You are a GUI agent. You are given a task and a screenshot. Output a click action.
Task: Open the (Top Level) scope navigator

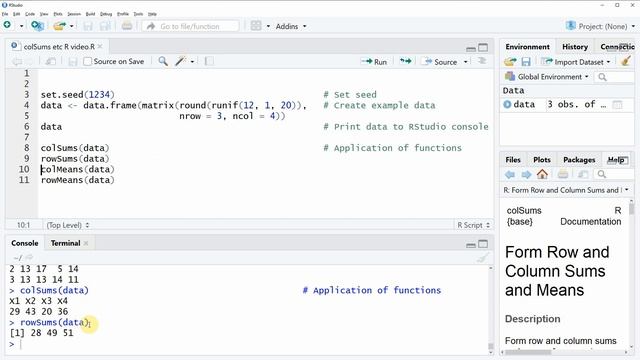click(68, 225)
